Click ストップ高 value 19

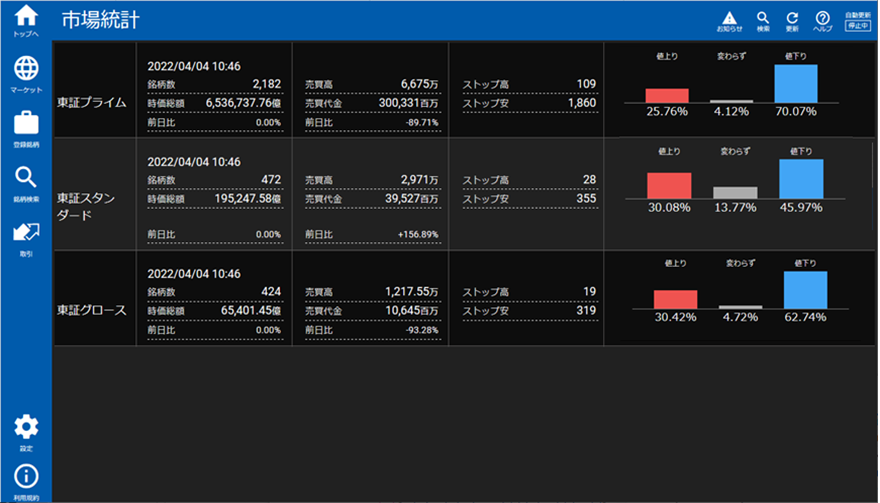click(589, 291)
